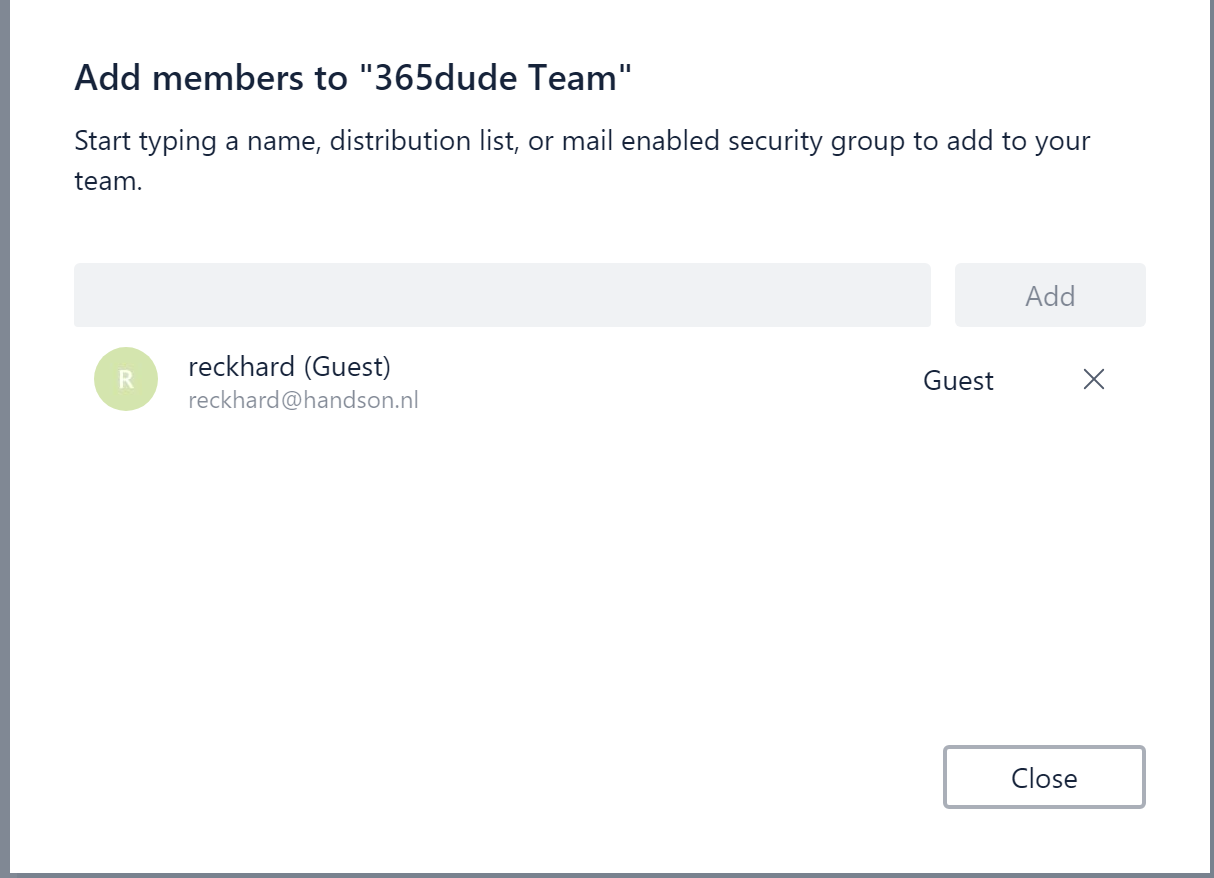Click the Guest role label

958,380
